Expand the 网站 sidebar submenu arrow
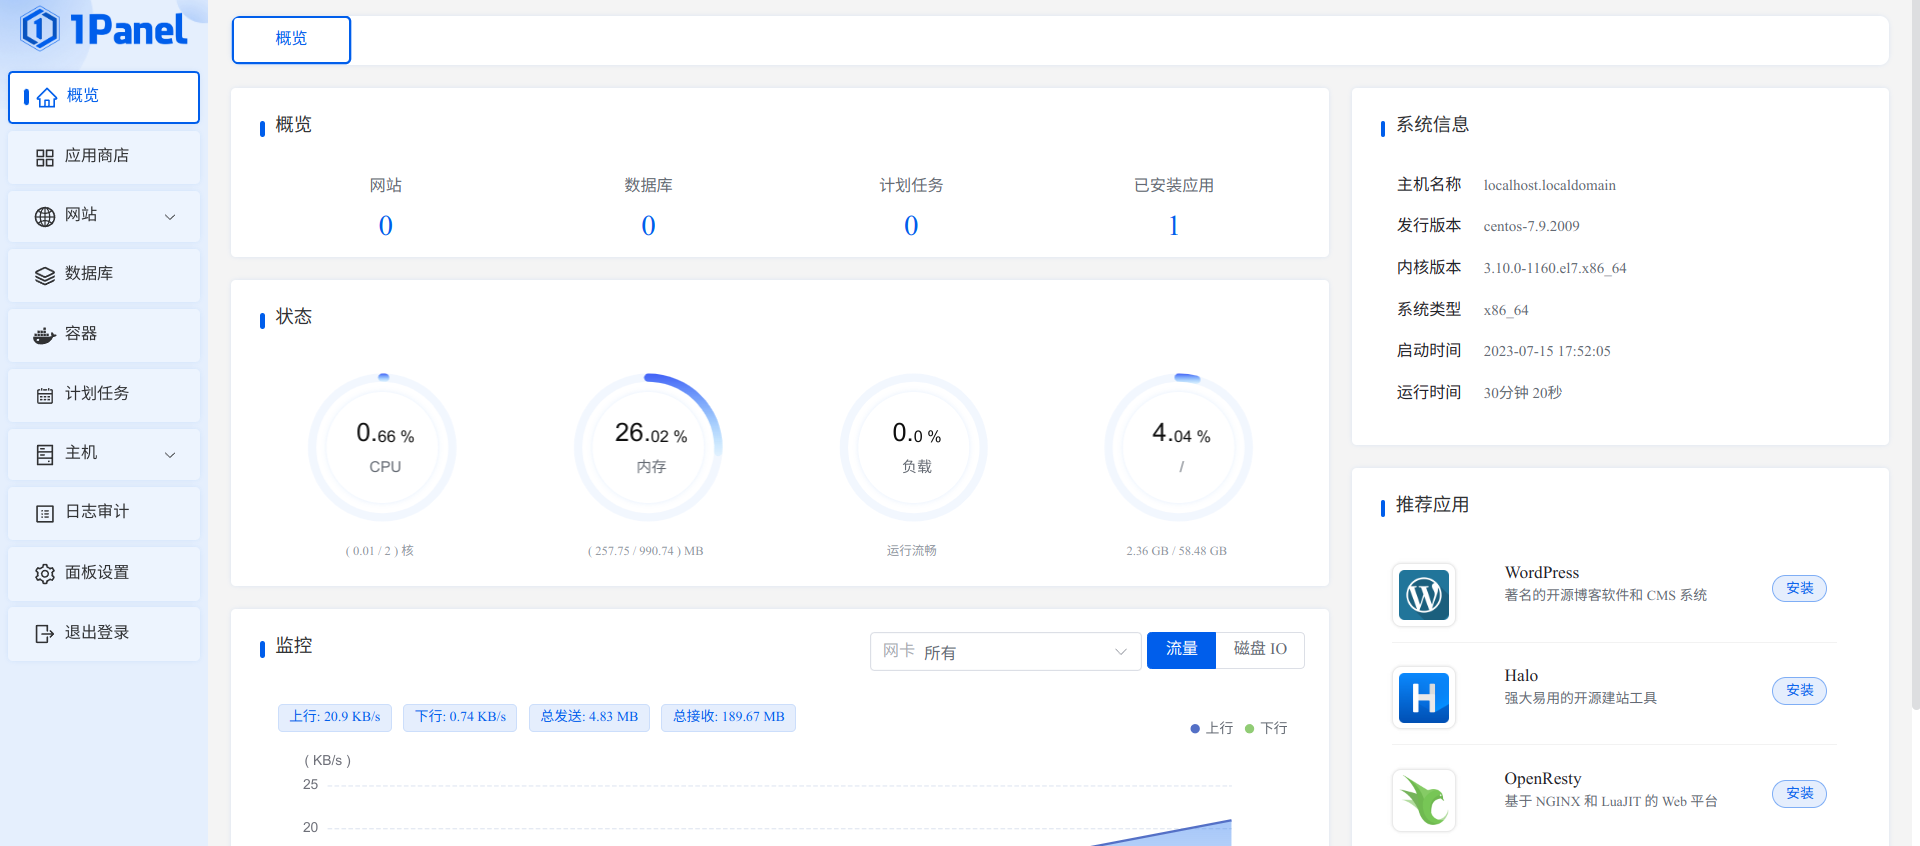1920x846 pixels. [x=170, y=216]
